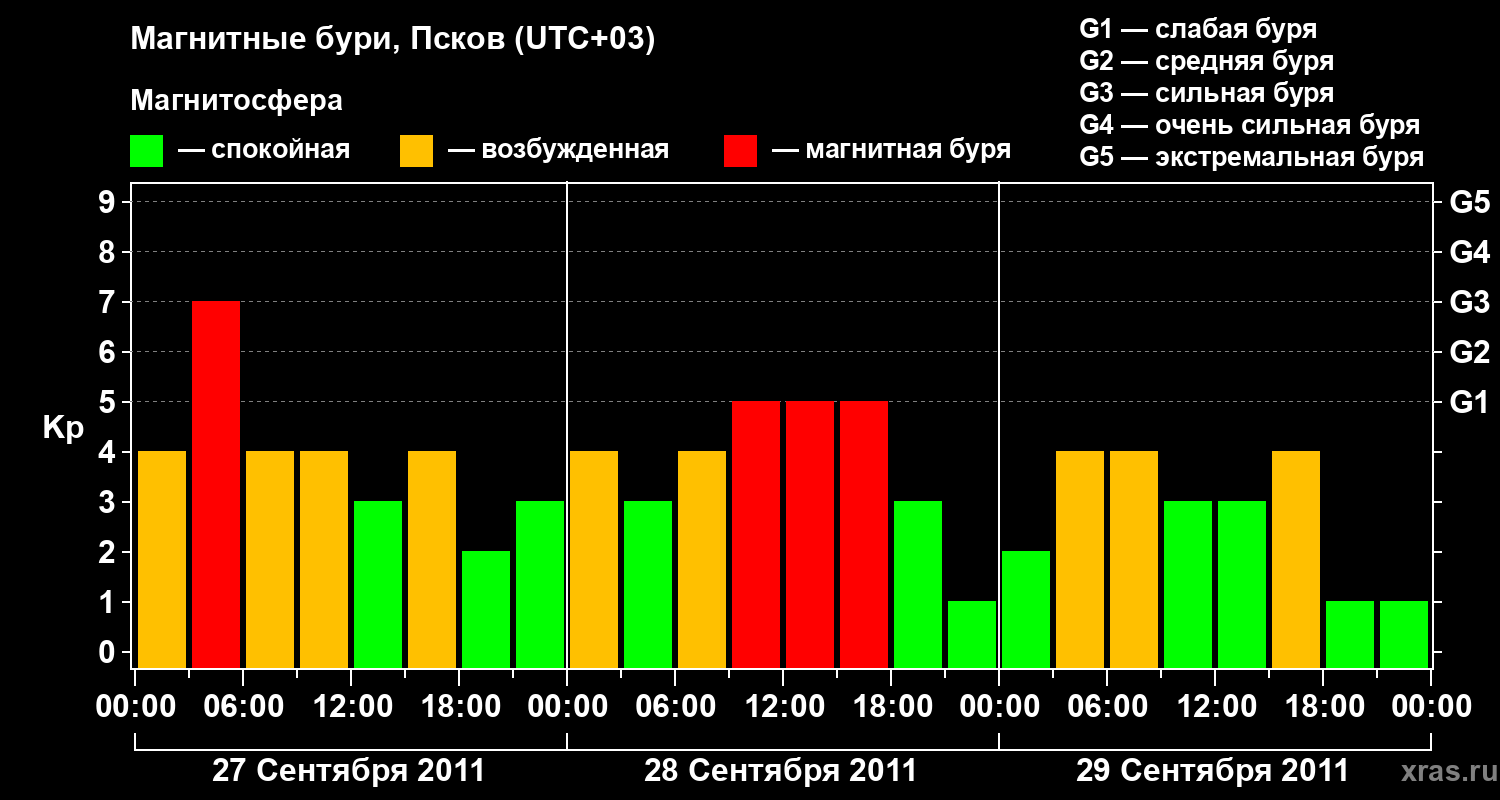Click the 'G3' label on the right axis
The image size is (1500, 800).
coord(1470,302)
